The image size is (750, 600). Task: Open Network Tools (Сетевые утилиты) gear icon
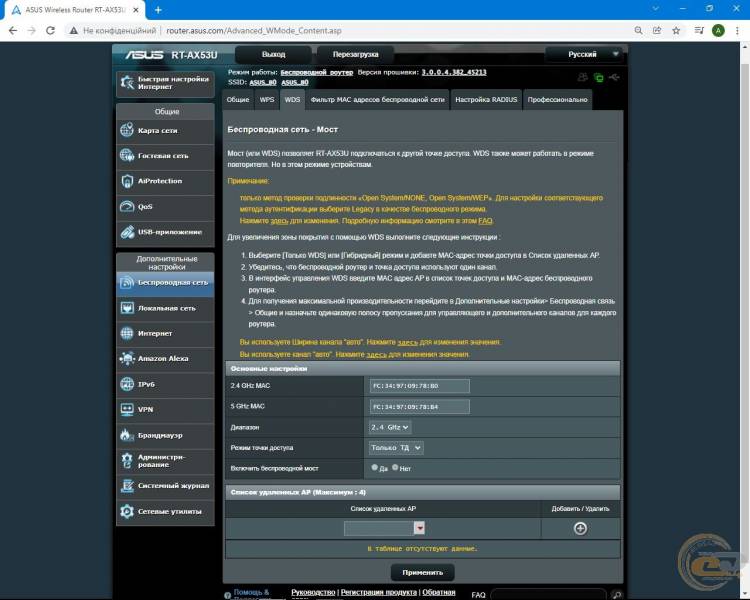[127, 511]
